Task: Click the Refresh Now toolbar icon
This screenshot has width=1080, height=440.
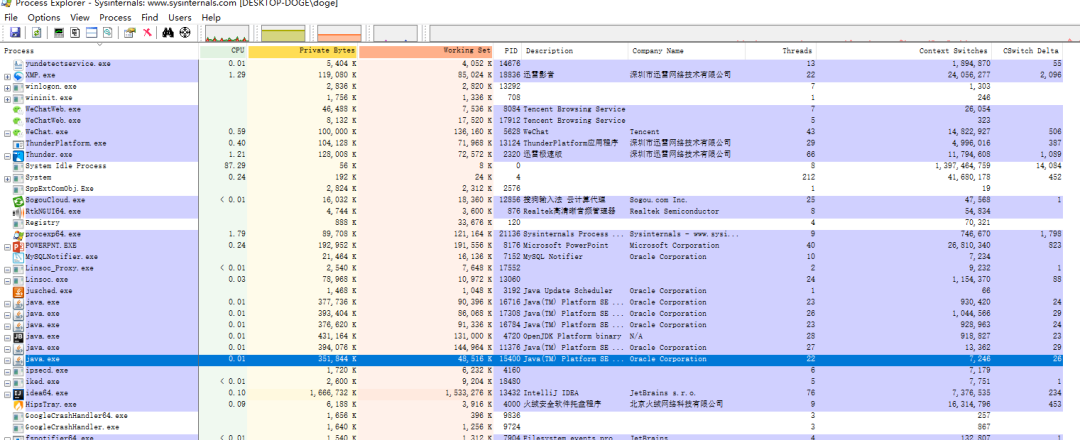Action: point(37,32)
